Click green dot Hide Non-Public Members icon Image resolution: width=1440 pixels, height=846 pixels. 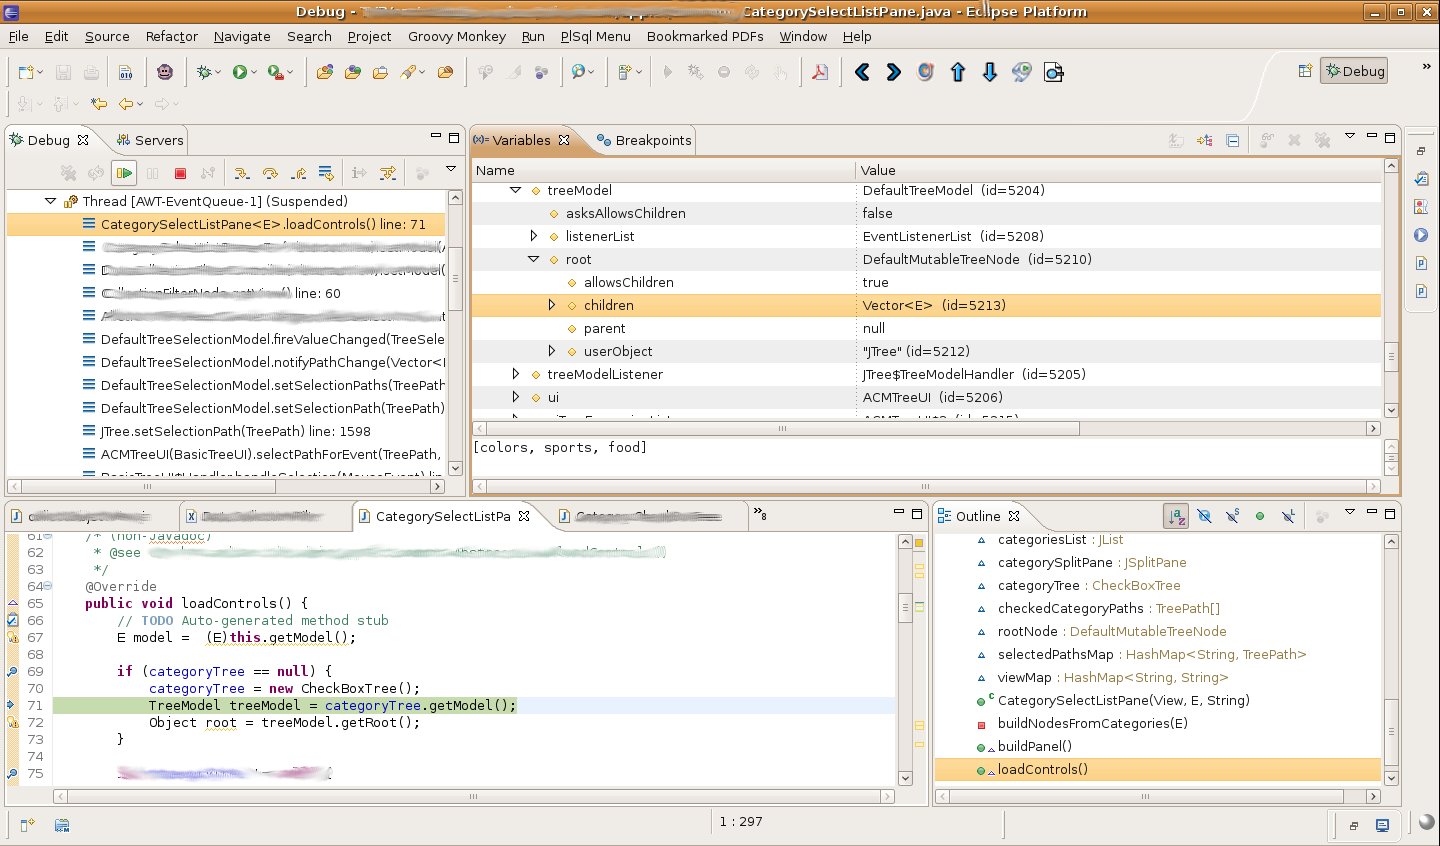click(x=1260, y=516)
